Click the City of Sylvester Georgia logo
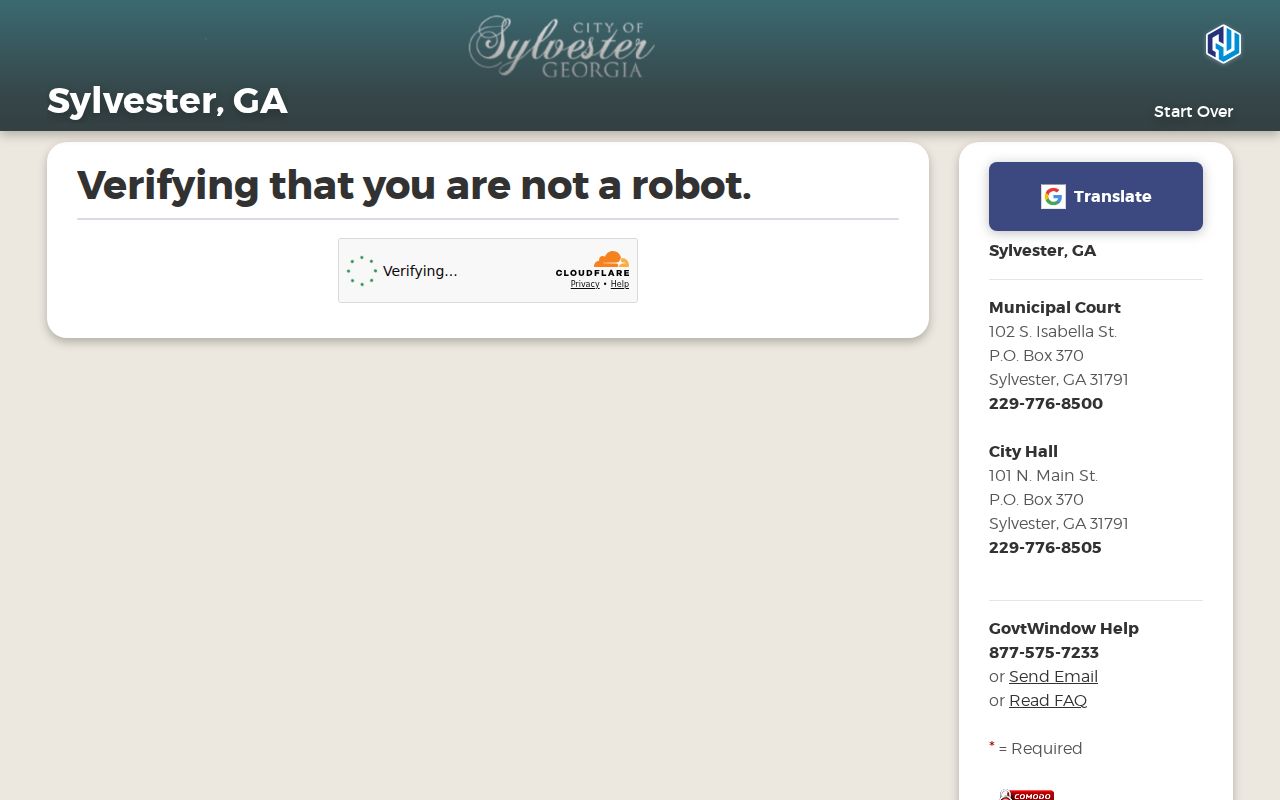This screenshot has width=1280, height=800. click(561, 46)
